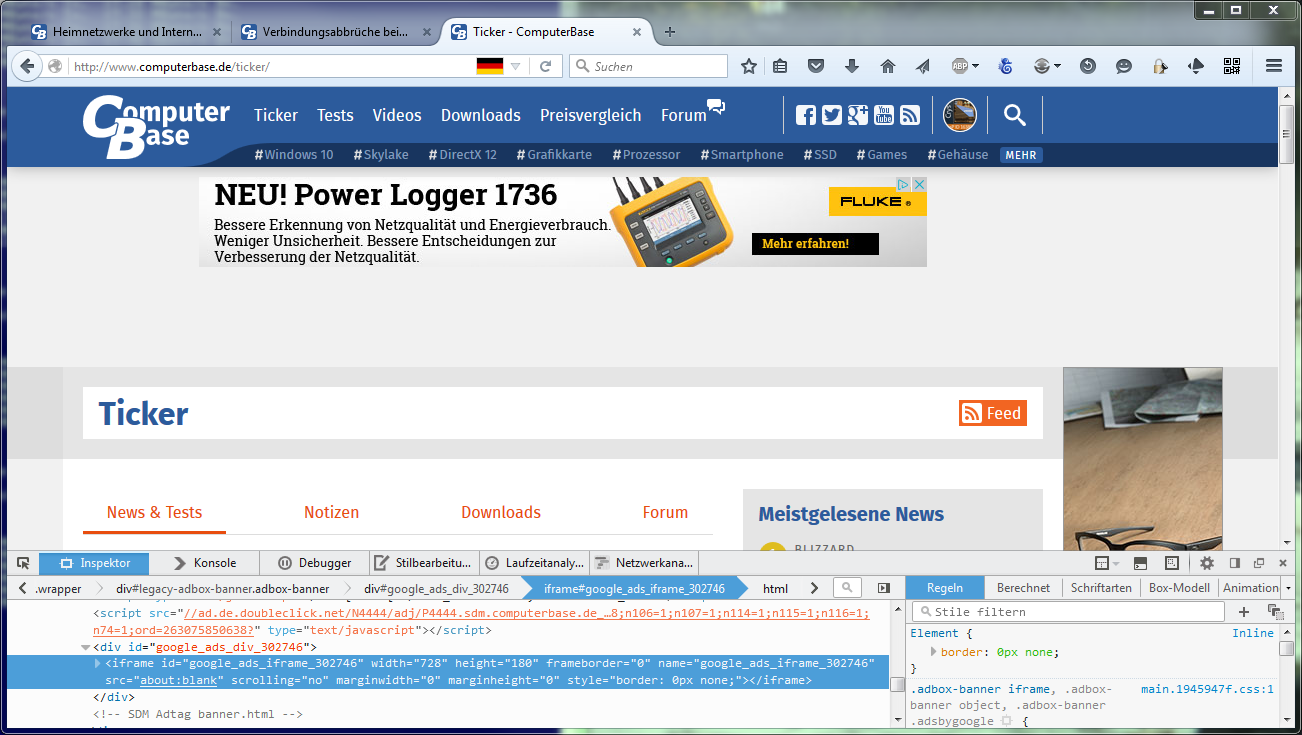Collapse the div google_ads_div_302746 node
The height and width of the screenshot is (735, 1302).
tap(85, 647)
